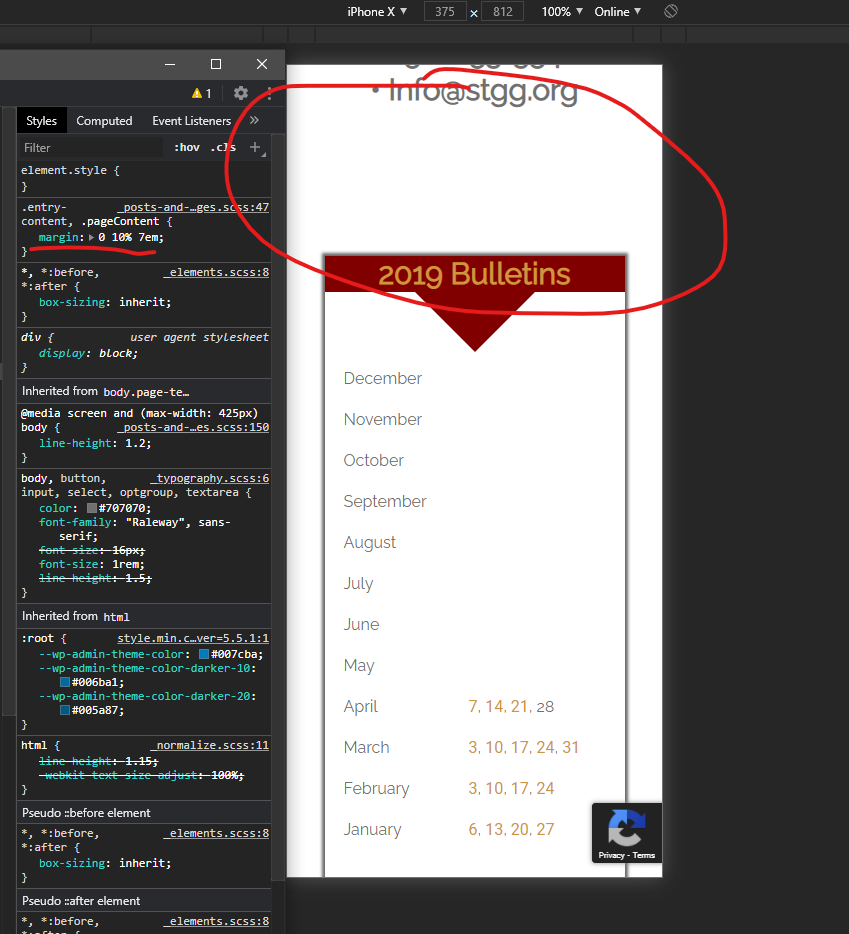Click the #707070 color swatch
Viewport: 849px width, 934px height.
(x=92, y=508)
